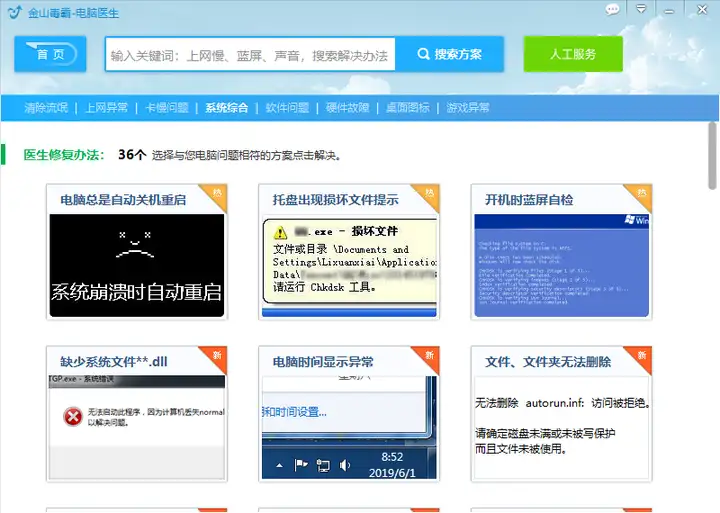Open 托盘出现损坏文件提示 solution title
This screenshot has width=720, height=513.
(x=336, y=200)
